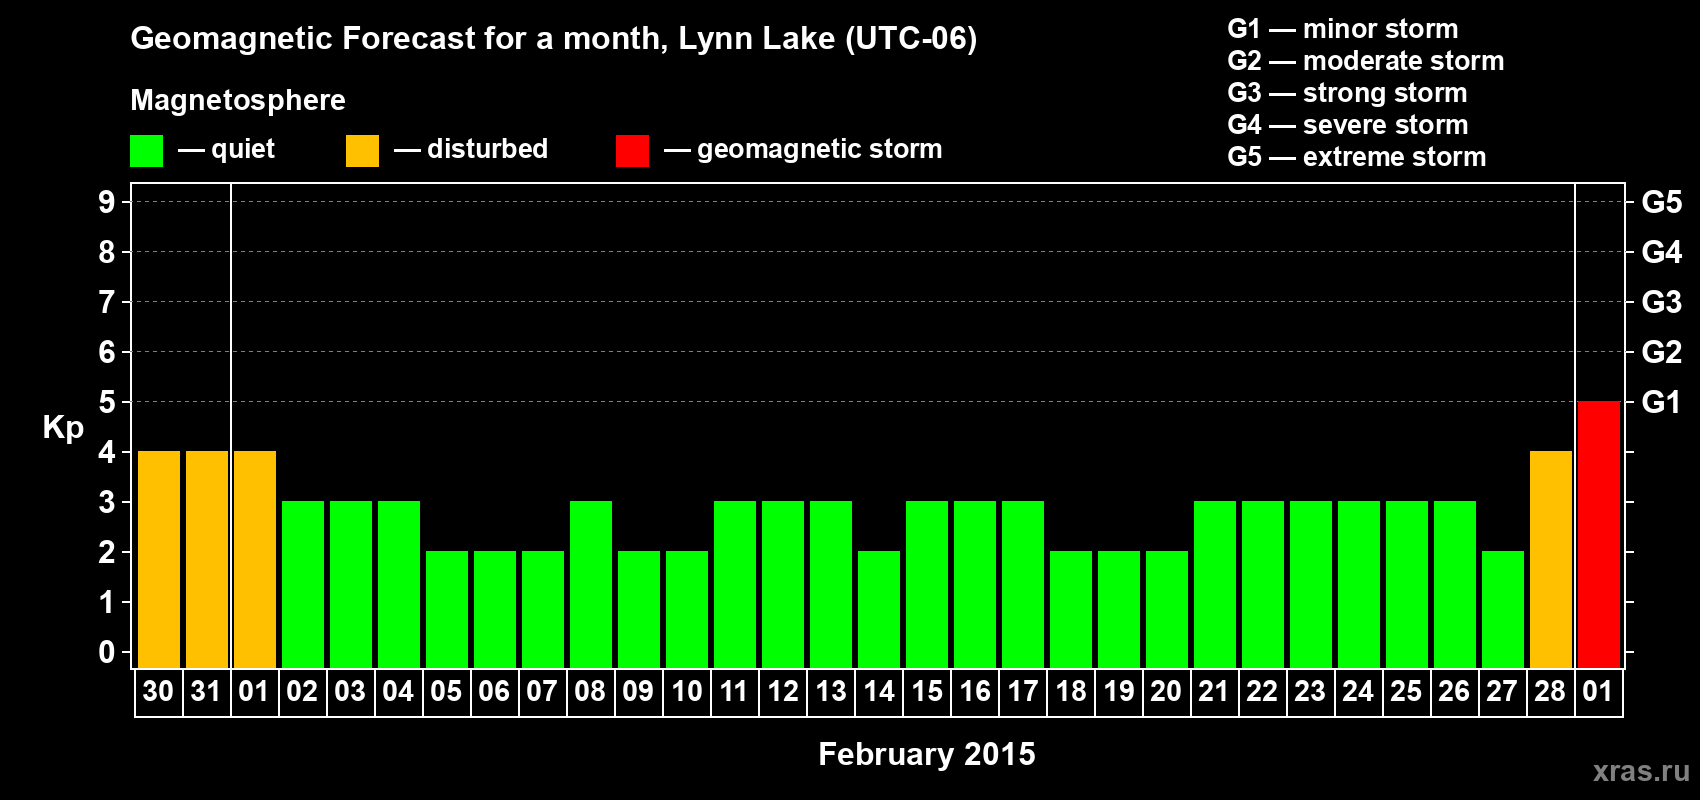Click the Kp value 0 on the y-axis
Image resolution: width=1700 pixels, height=800 pixels.
coord(107,652)
